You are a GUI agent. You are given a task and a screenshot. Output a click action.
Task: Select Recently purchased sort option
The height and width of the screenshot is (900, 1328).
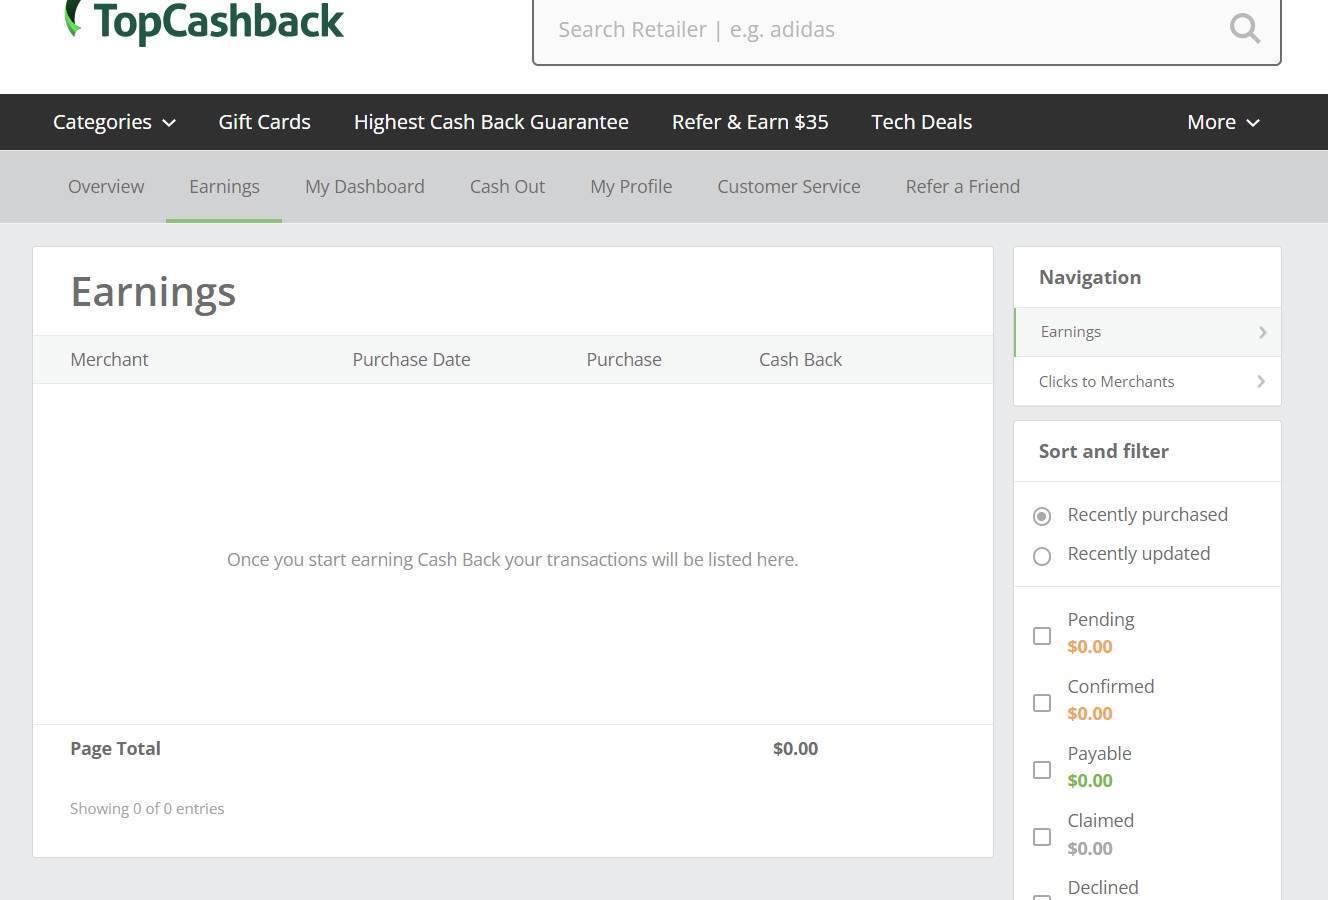click(1042, 516)
